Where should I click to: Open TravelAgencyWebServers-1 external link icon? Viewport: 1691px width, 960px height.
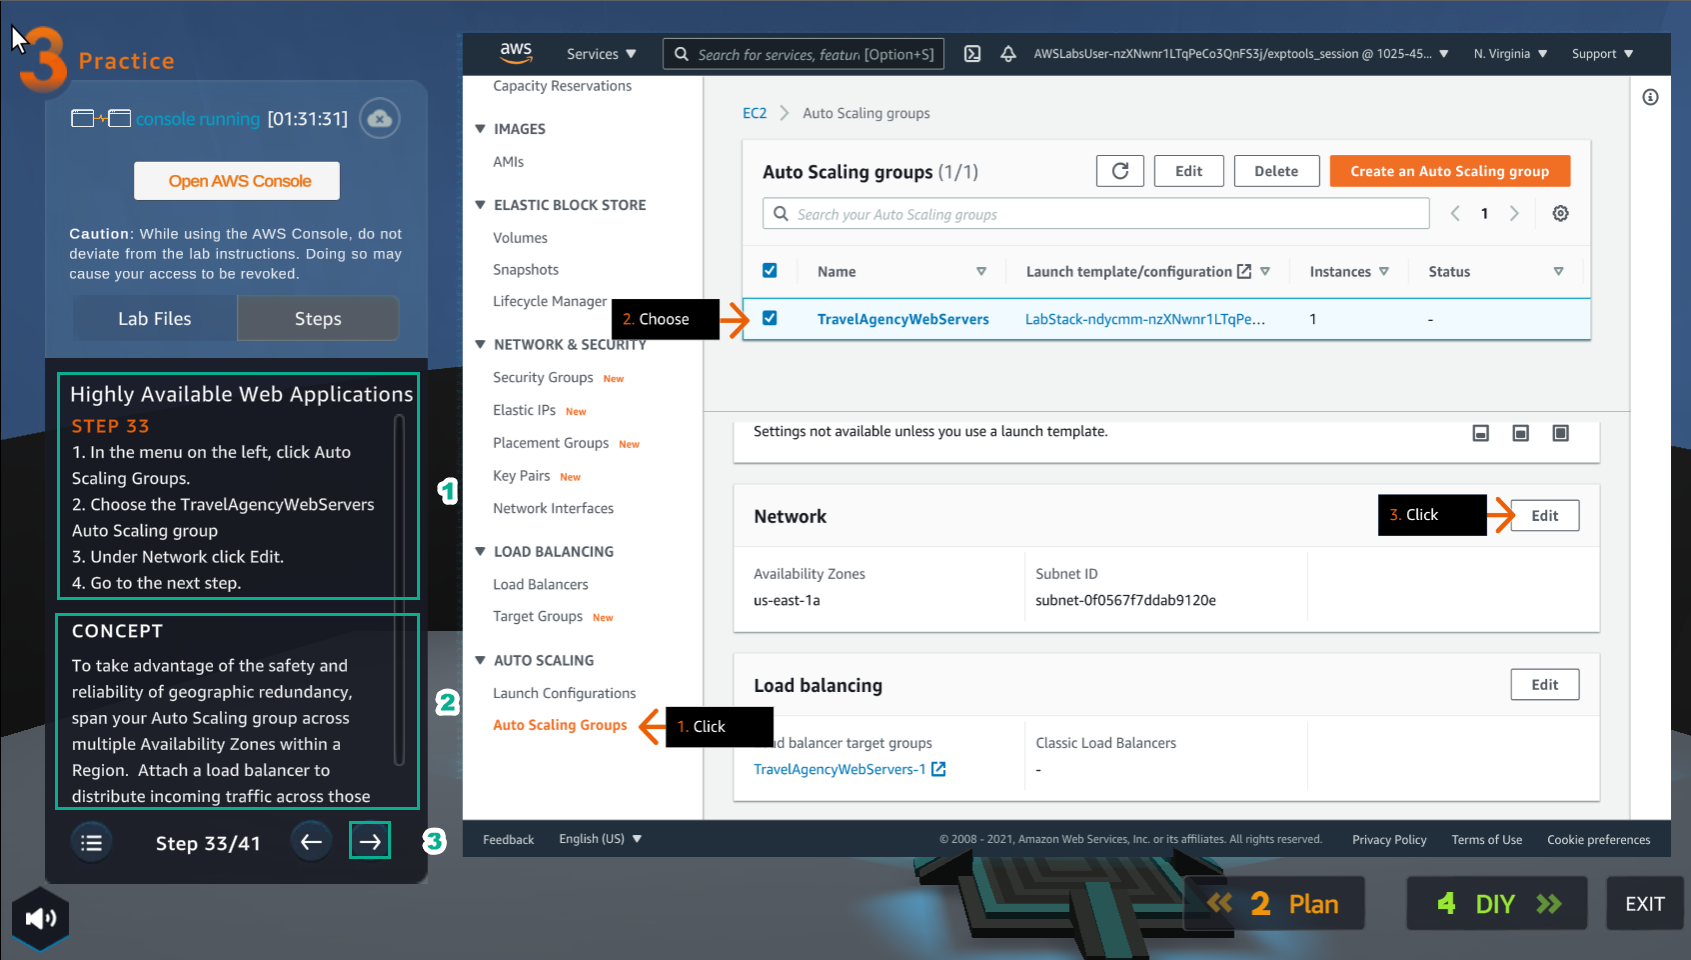point(938,769)
